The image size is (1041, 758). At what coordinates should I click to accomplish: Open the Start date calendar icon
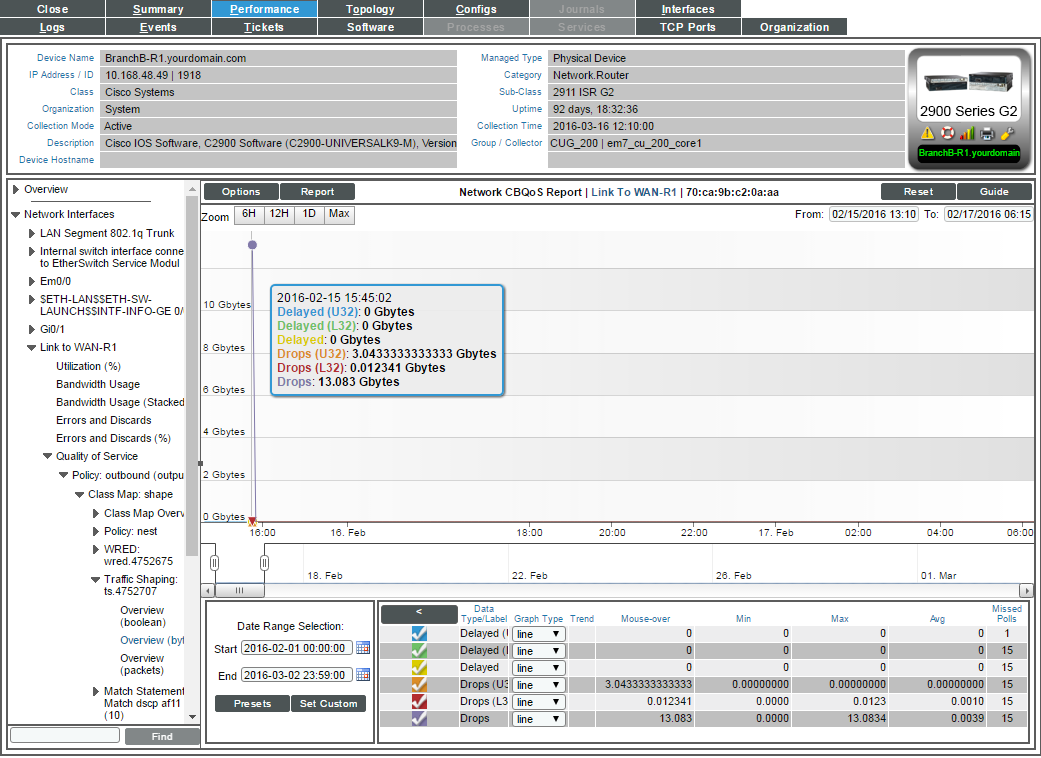pyautogui.click(x=362, y=648)
